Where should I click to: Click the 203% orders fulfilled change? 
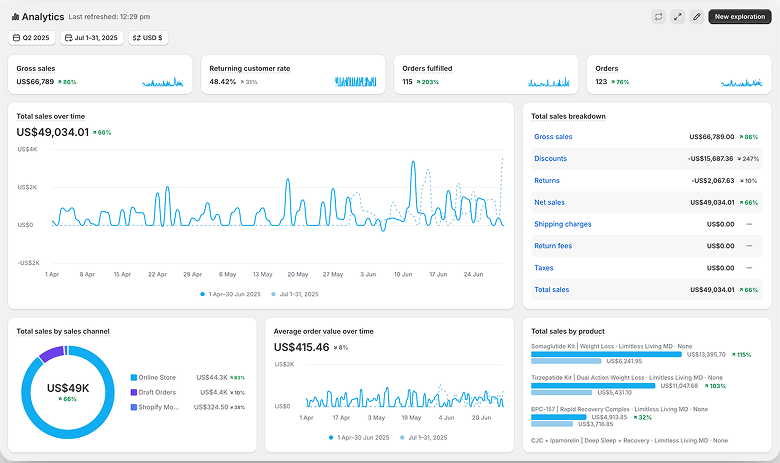428,82
